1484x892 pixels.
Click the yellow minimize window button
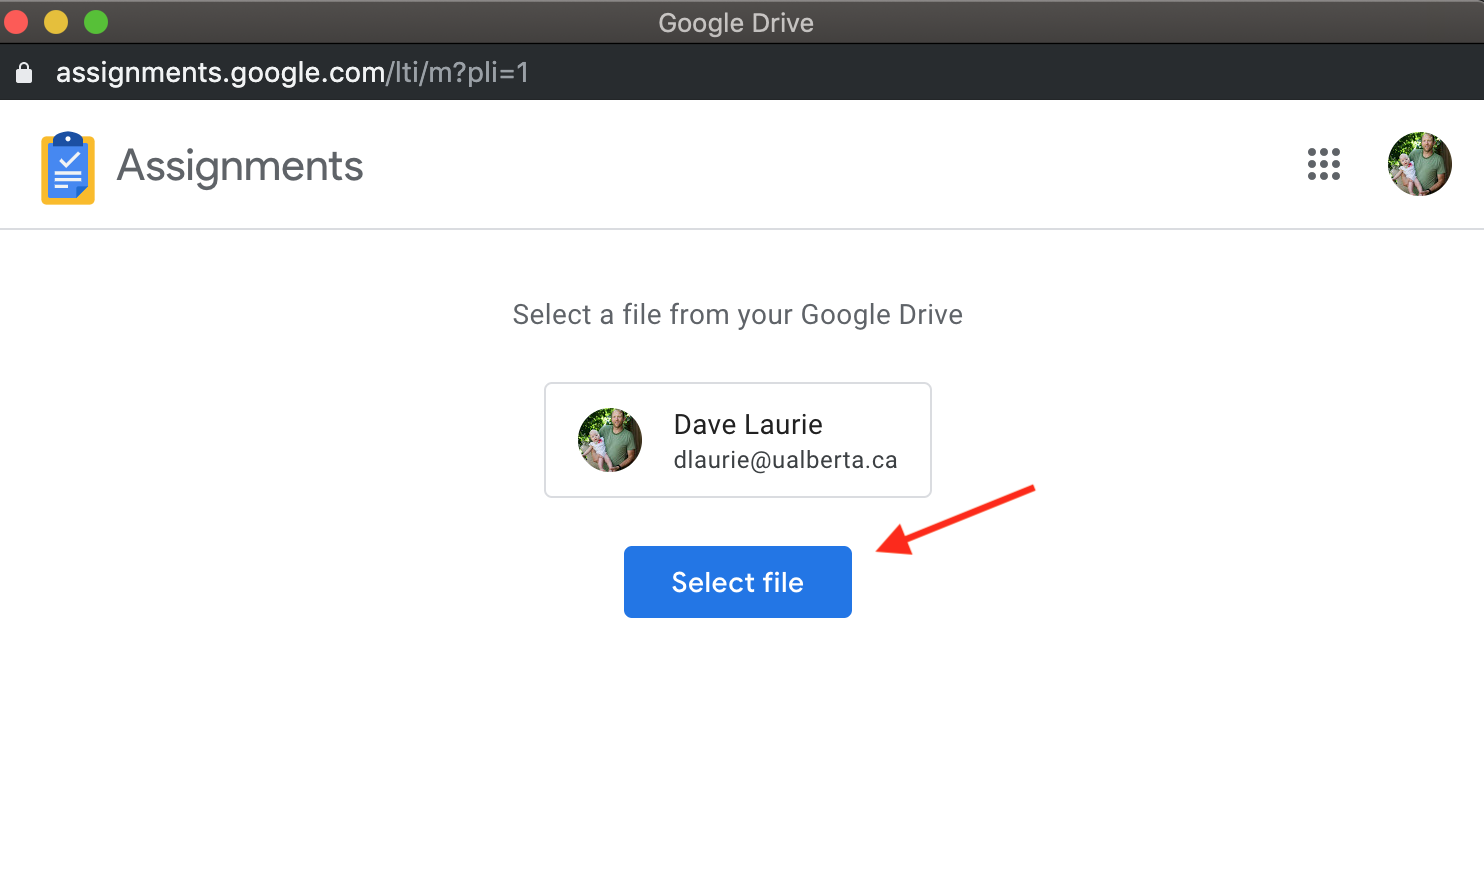pyautogui.click(x=56, y=22)
